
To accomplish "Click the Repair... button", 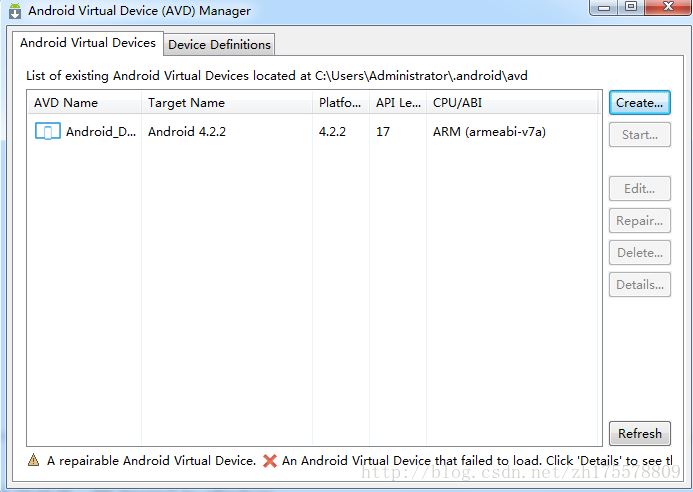I will tap(639, 221).
